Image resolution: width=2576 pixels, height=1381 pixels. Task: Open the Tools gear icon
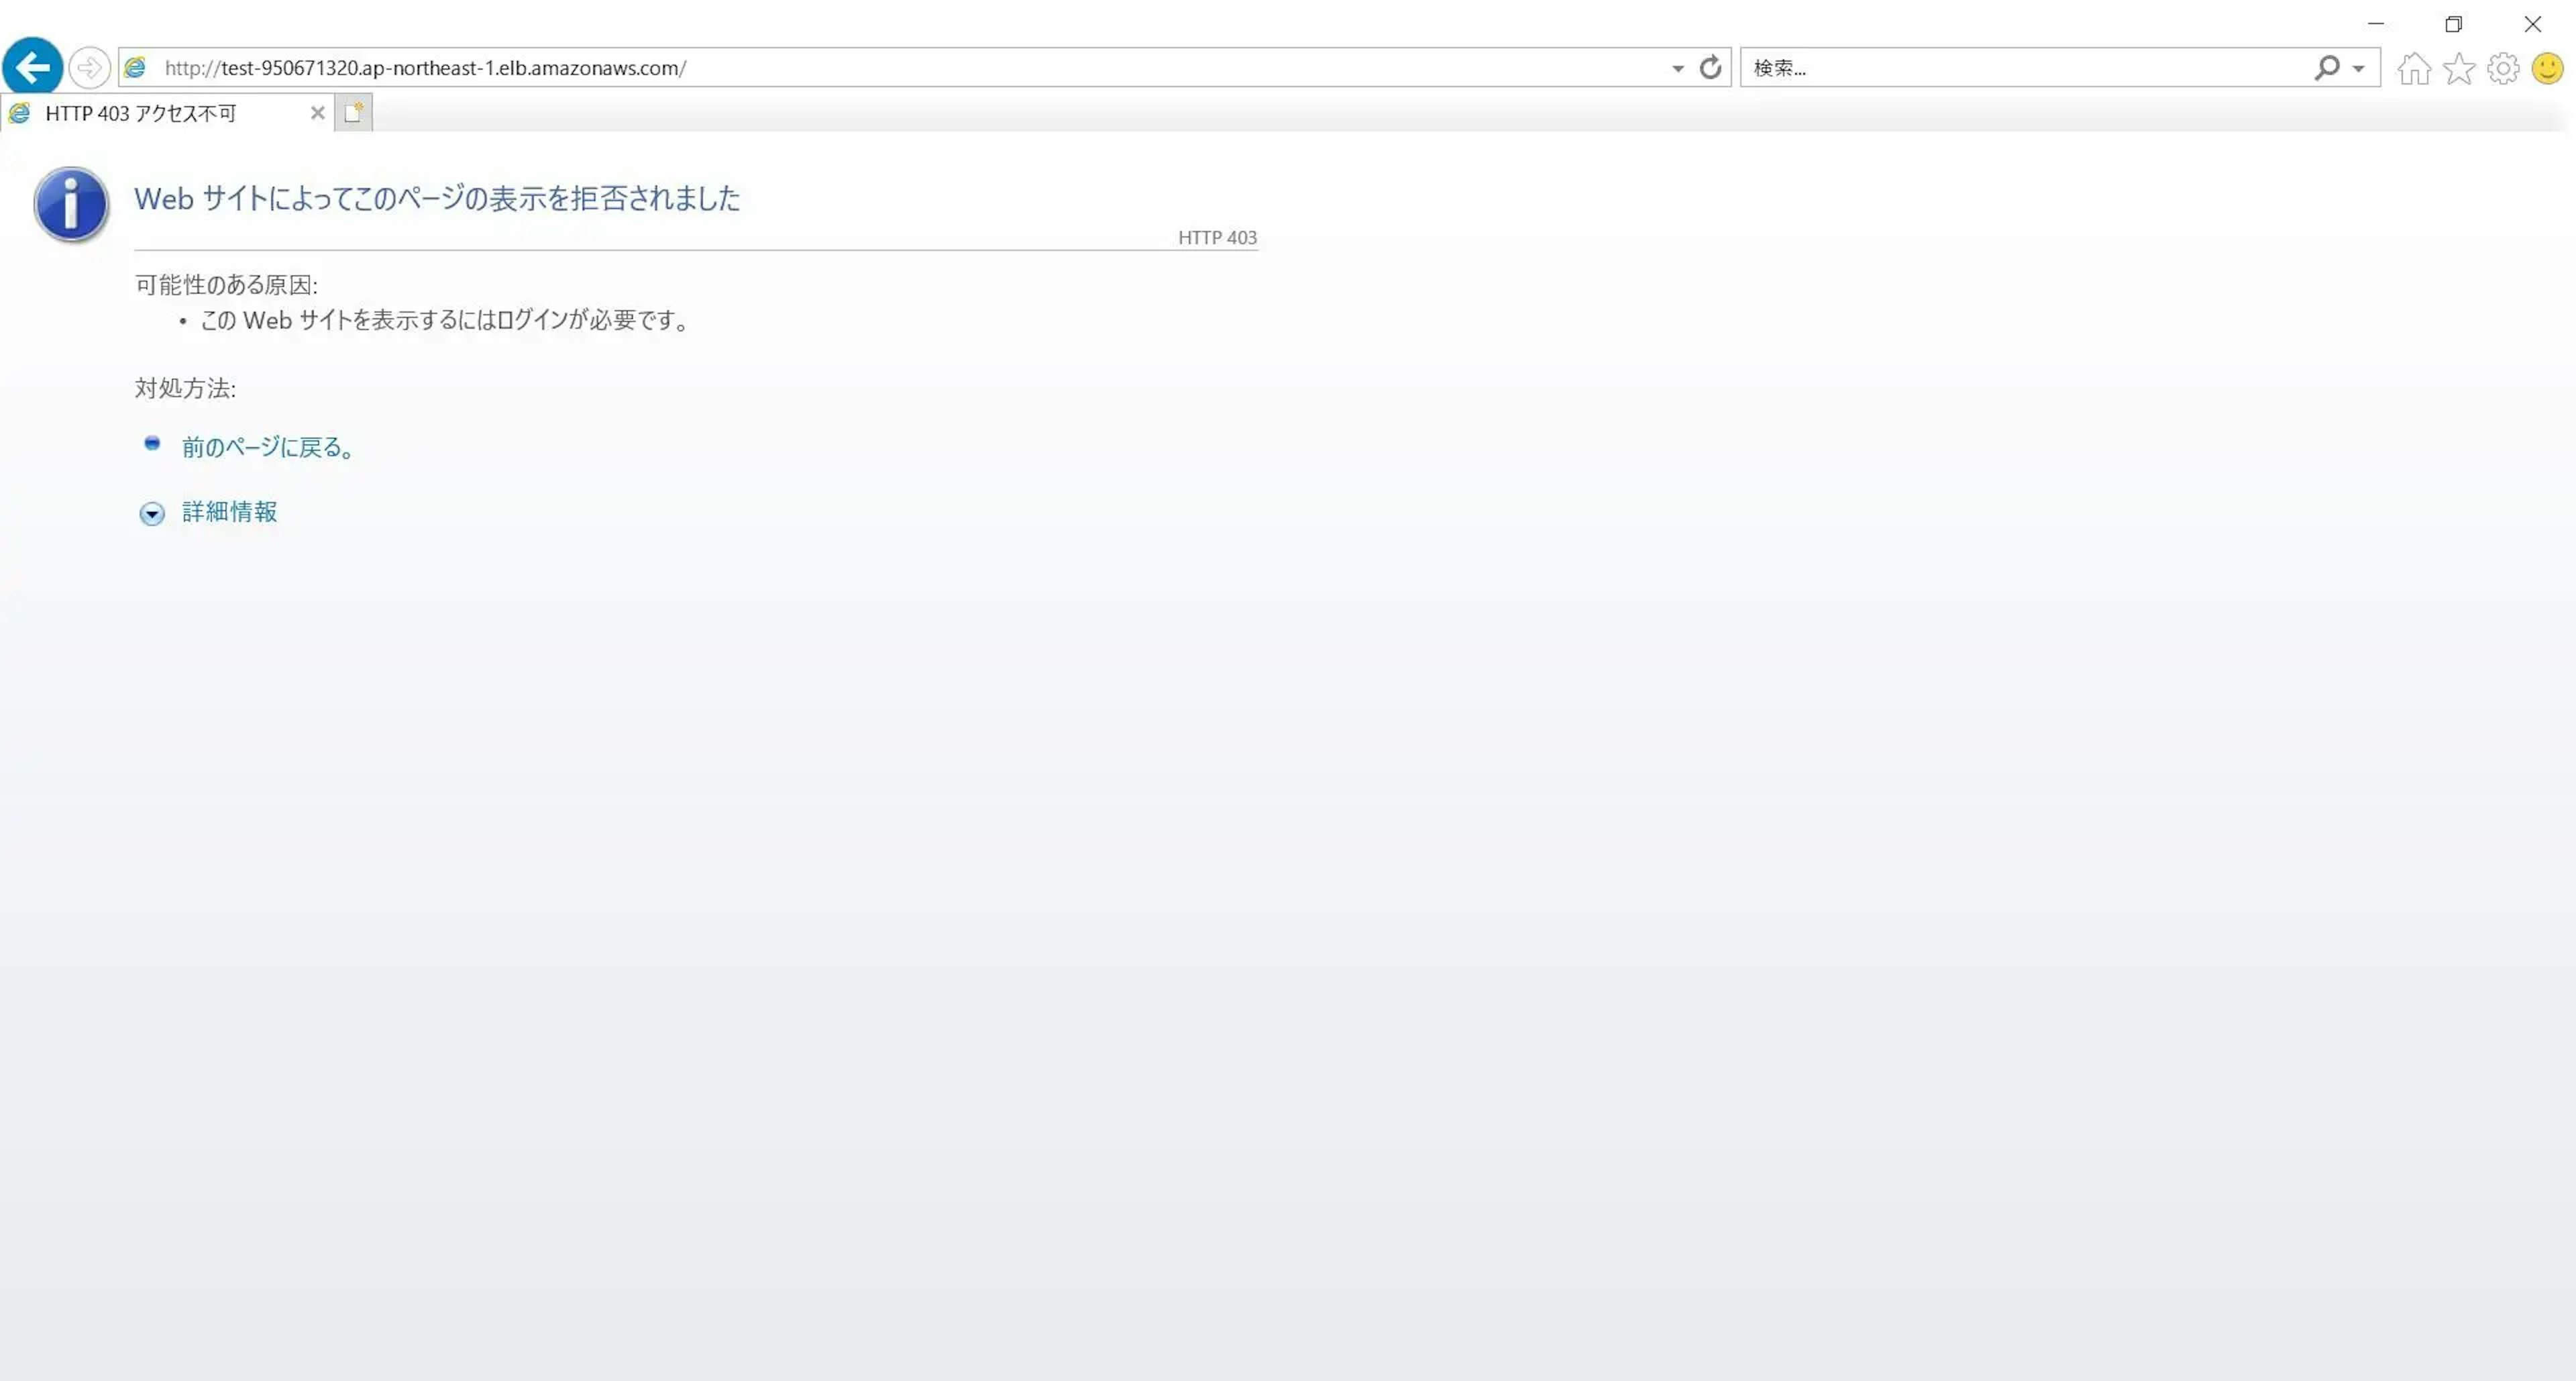tap(2503, 68)
